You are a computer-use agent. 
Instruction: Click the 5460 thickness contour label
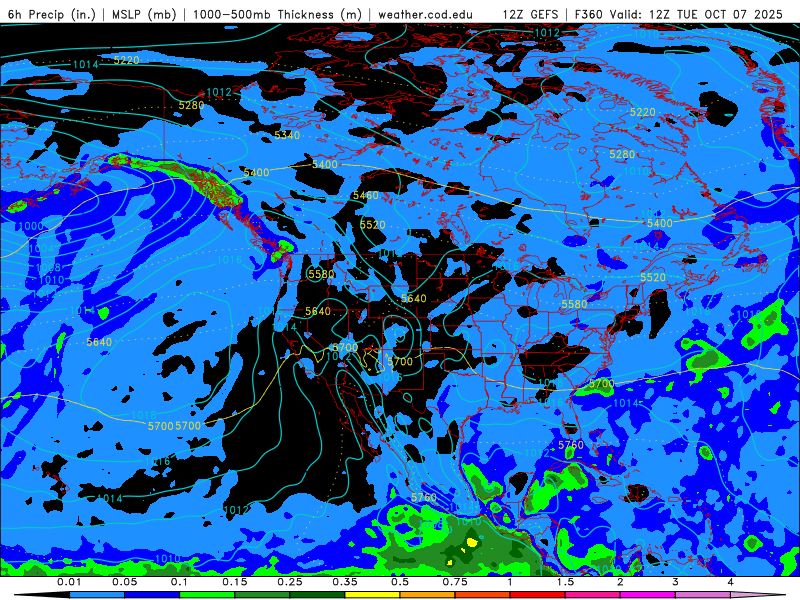tap(366, 195)
